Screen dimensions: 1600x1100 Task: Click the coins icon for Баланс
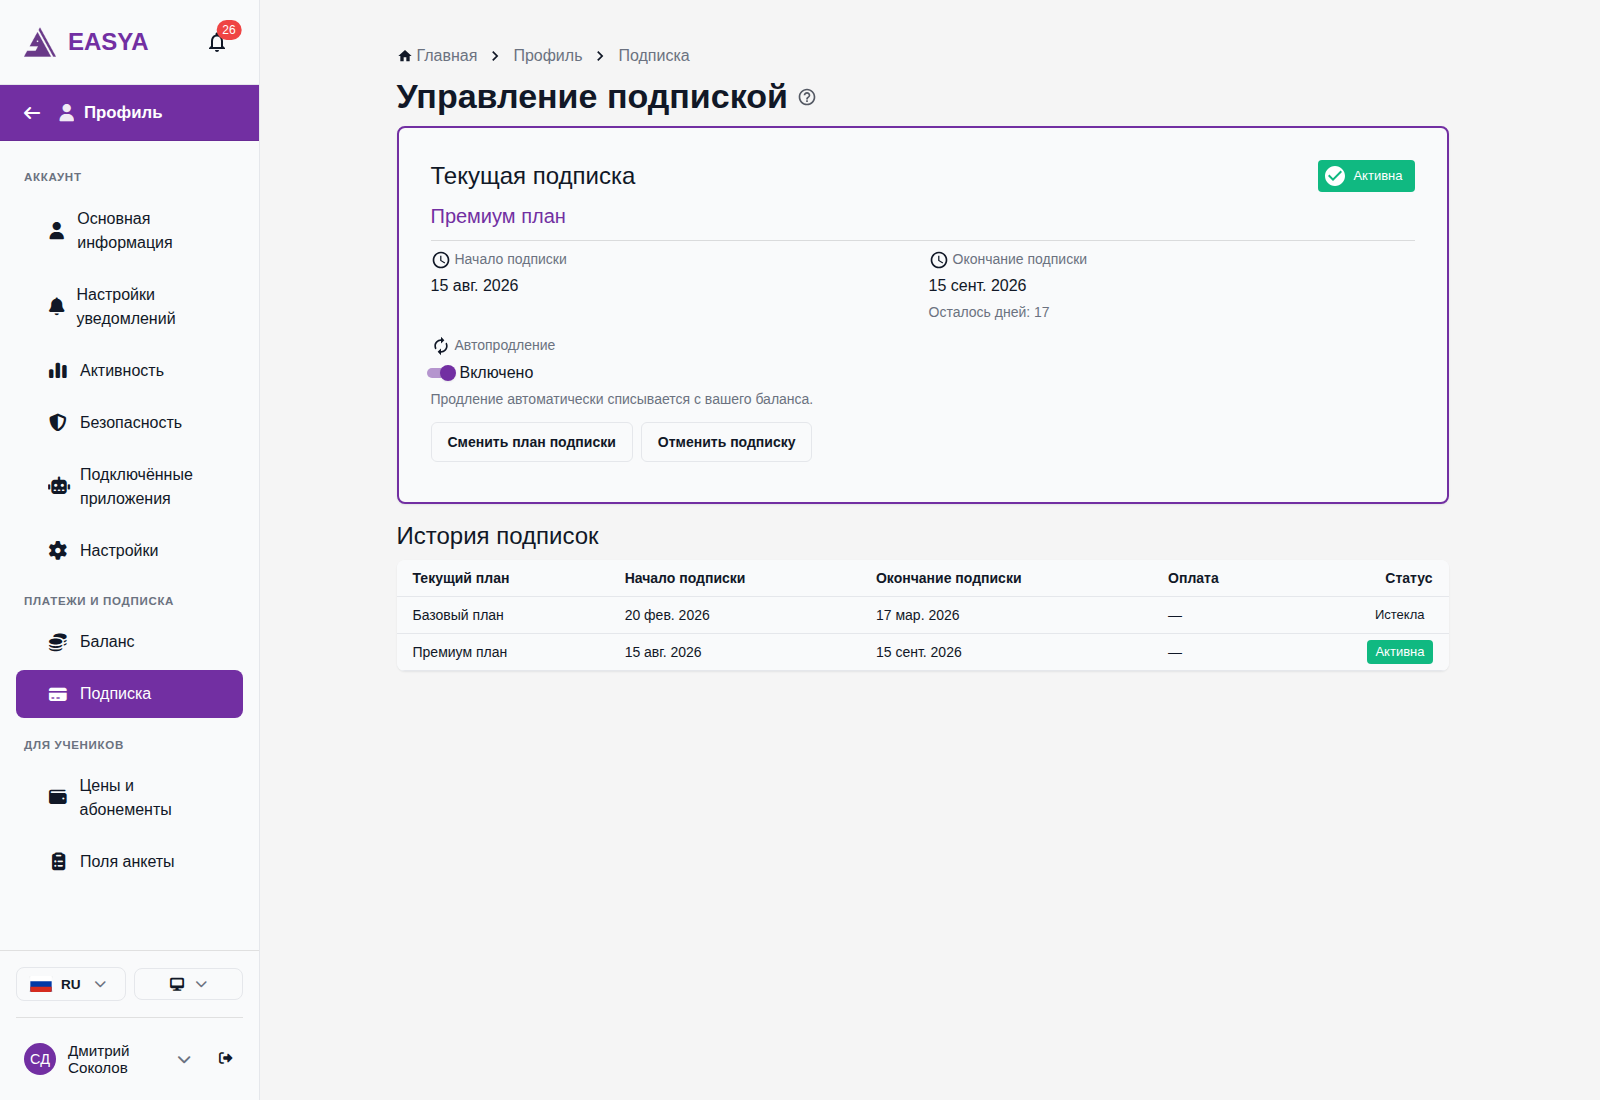coord(58,641)
